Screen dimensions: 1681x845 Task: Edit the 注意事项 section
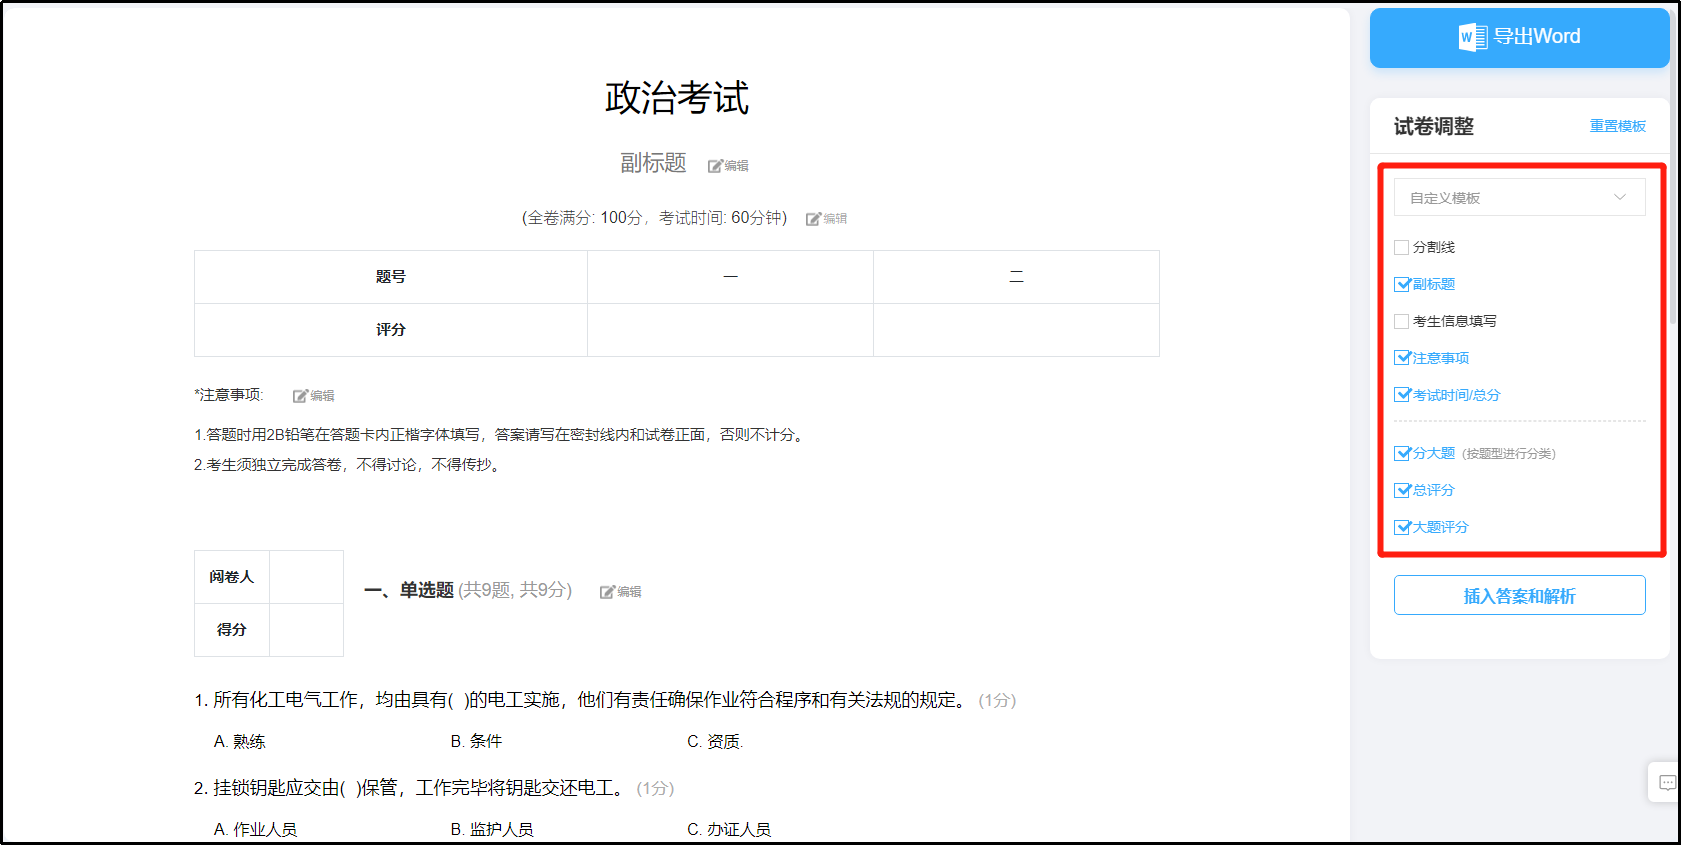(313, 396)
